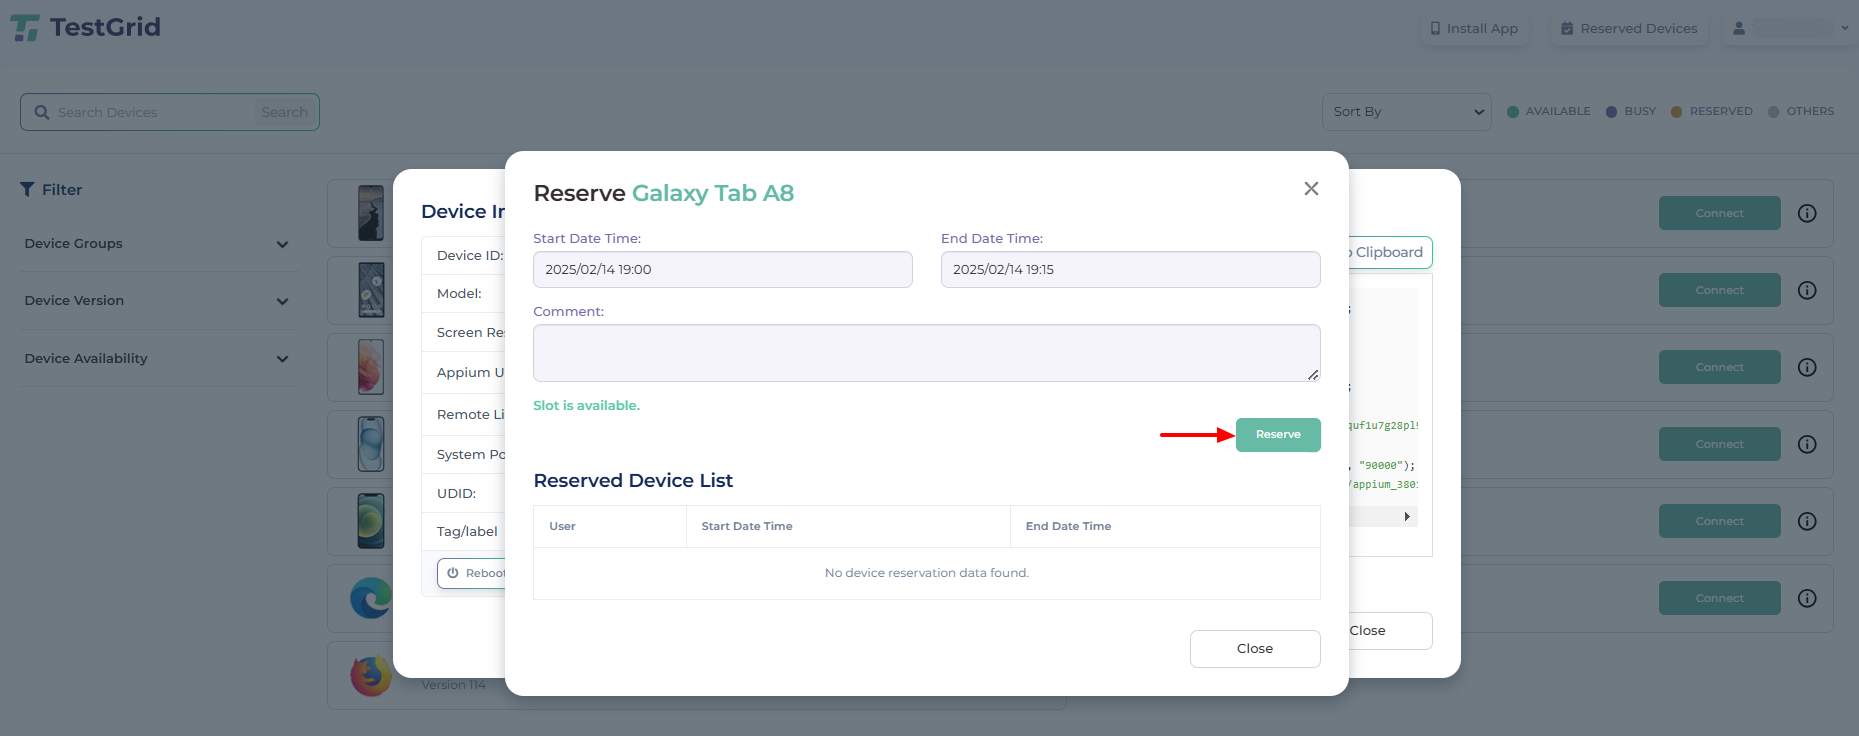The width and height of the screenshot is (1859, 736).
Task: Click the 'Slot is available.' message
Action: [x=586, y=405]
